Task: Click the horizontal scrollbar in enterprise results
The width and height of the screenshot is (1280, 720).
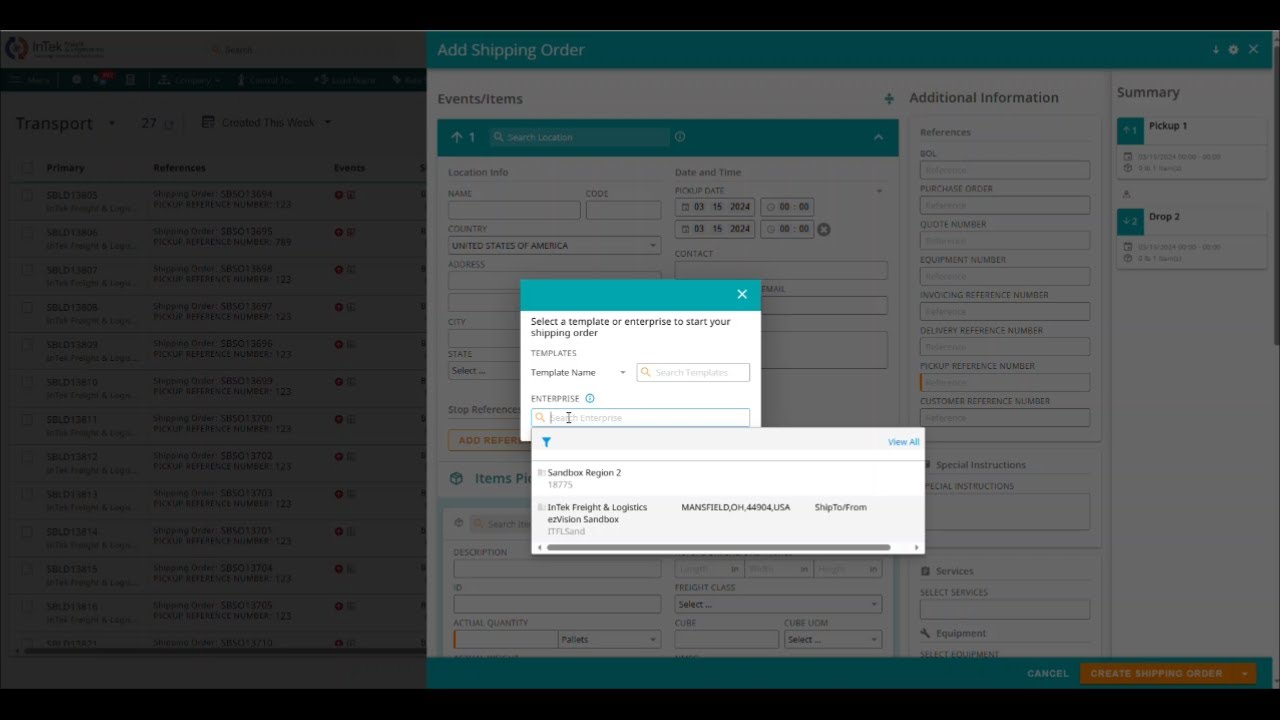Action: coord(718,548)
